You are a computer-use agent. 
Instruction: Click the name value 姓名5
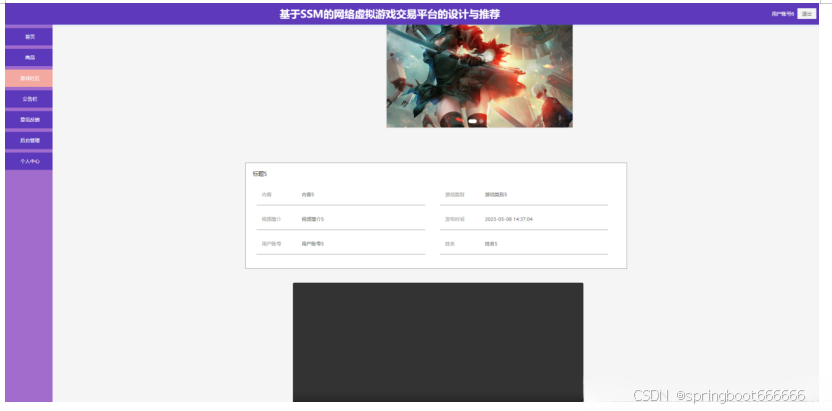coord(491,244)
